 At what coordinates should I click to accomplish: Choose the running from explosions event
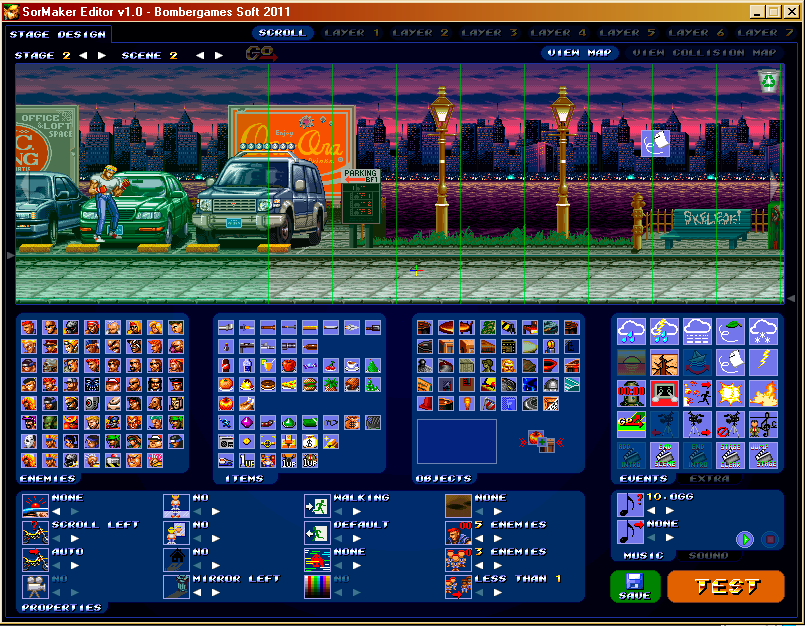pos(697,393)
